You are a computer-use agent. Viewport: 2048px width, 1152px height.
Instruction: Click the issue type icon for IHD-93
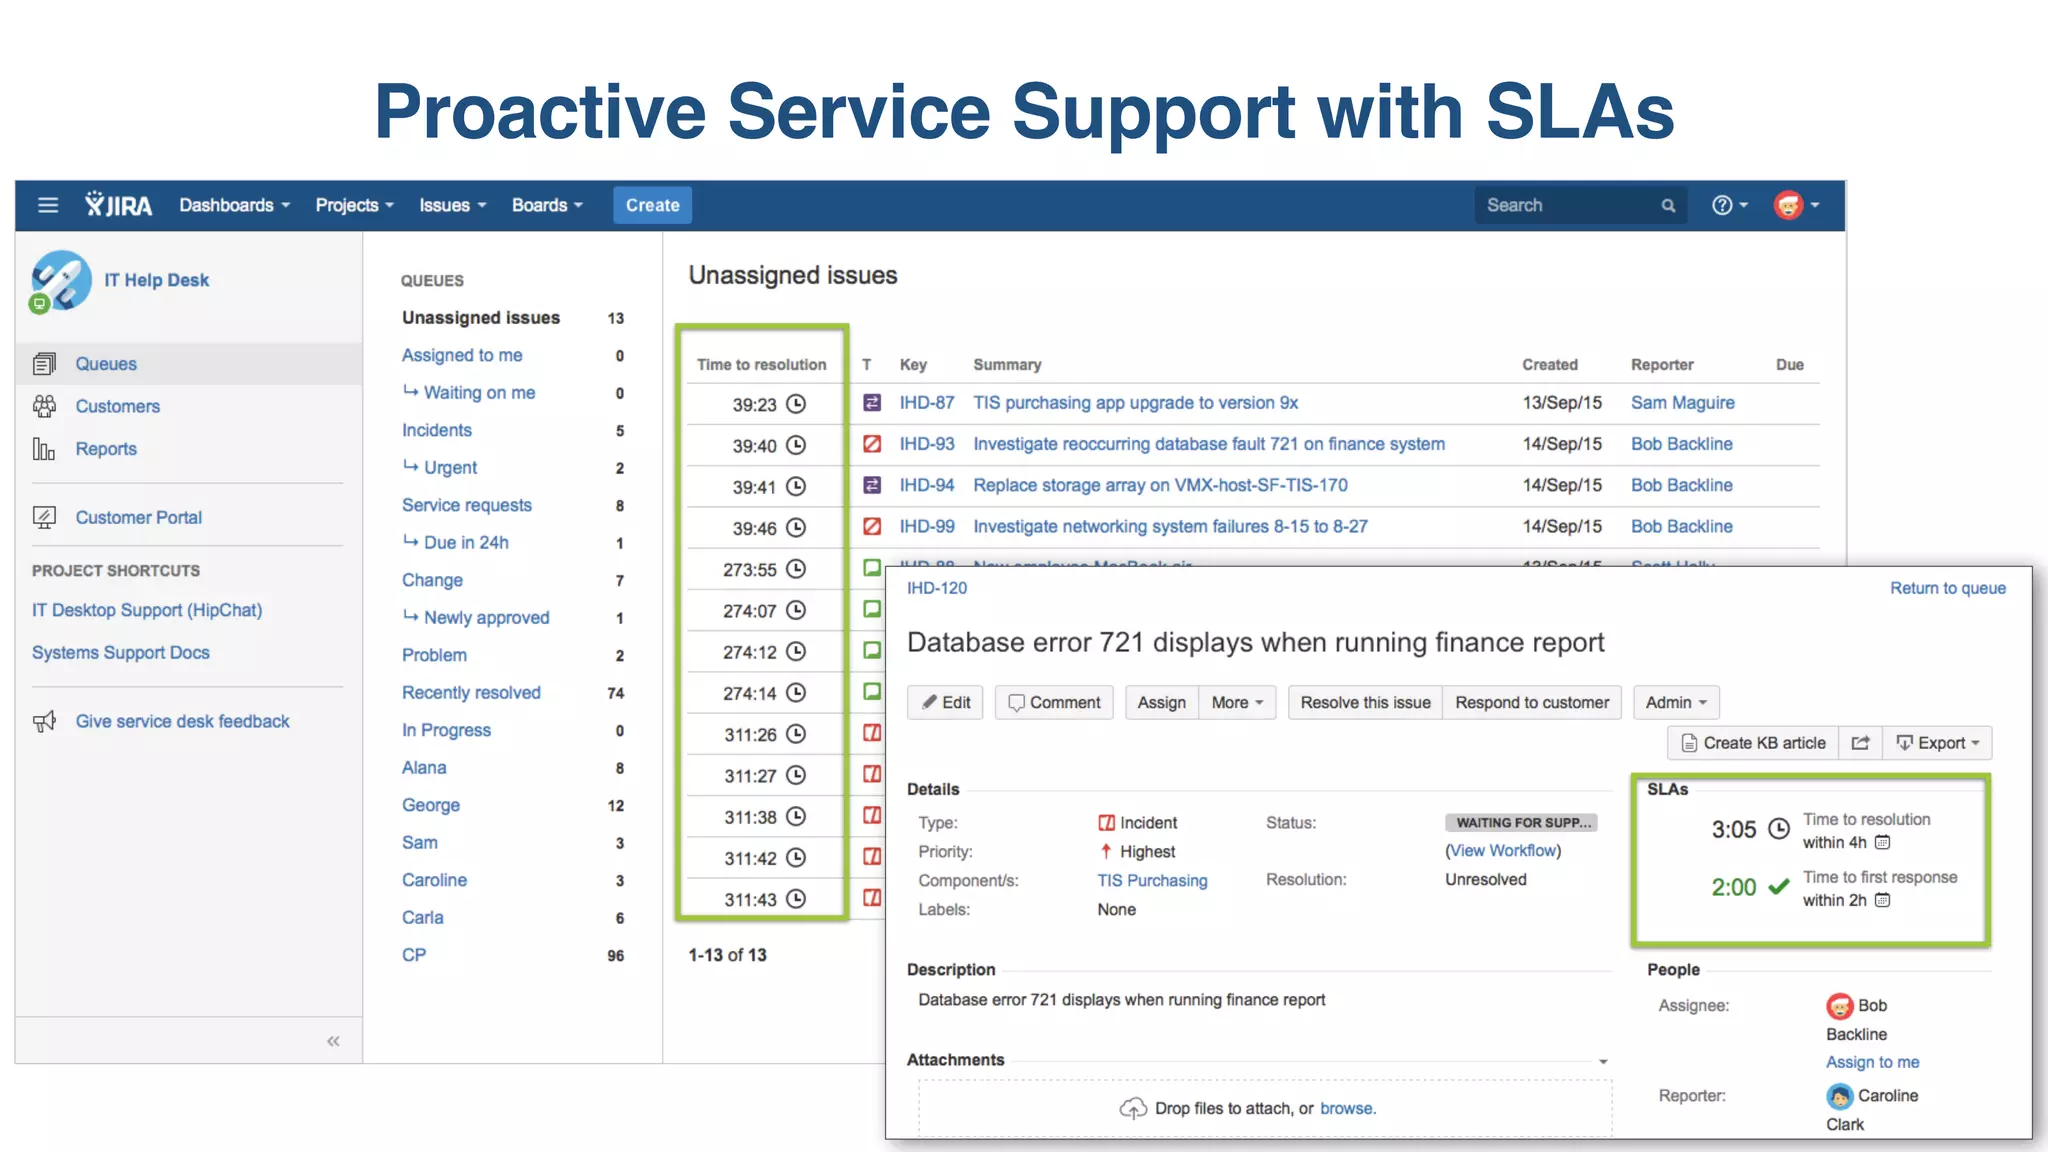(872, 444)
